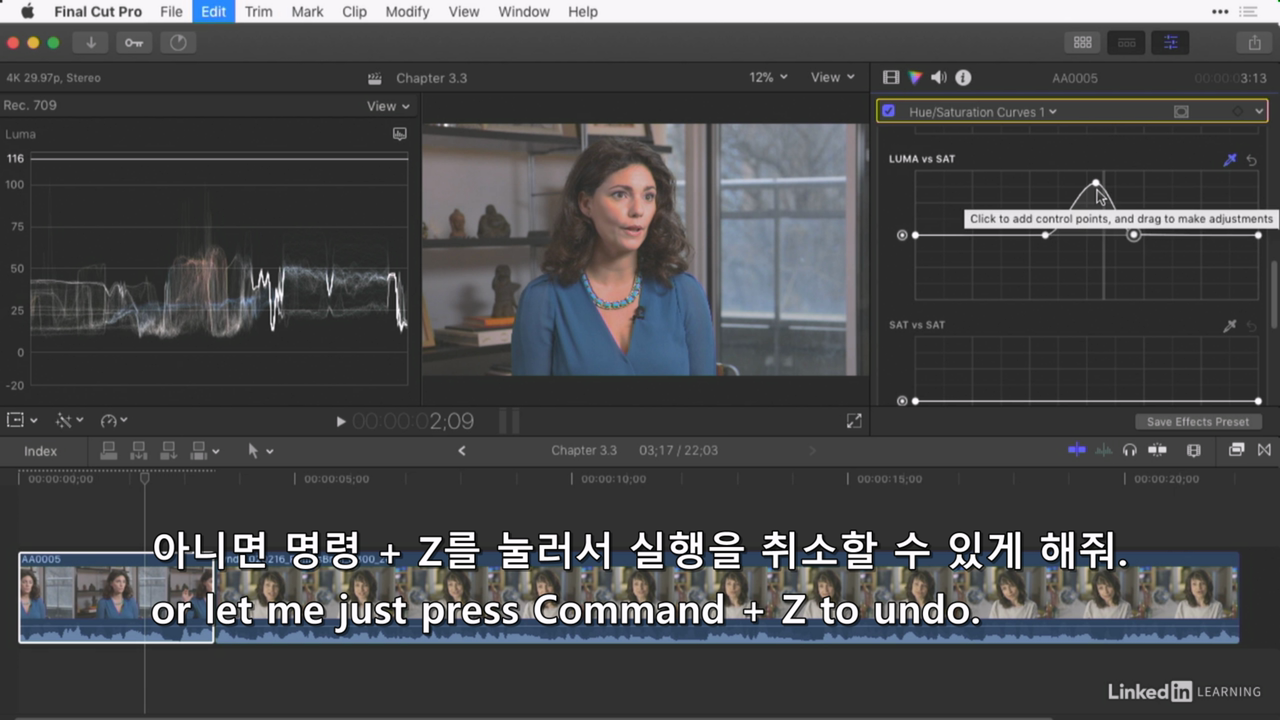Select the AA0005 clip in timeline
Viewport: 1280px width, 720px height.
(x=116, y=597)
